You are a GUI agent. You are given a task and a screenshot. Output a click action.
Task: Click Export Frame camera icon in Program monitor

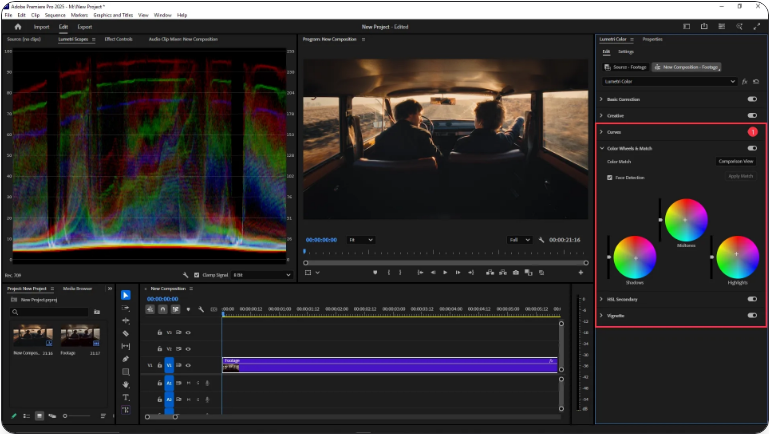point(515,272)
